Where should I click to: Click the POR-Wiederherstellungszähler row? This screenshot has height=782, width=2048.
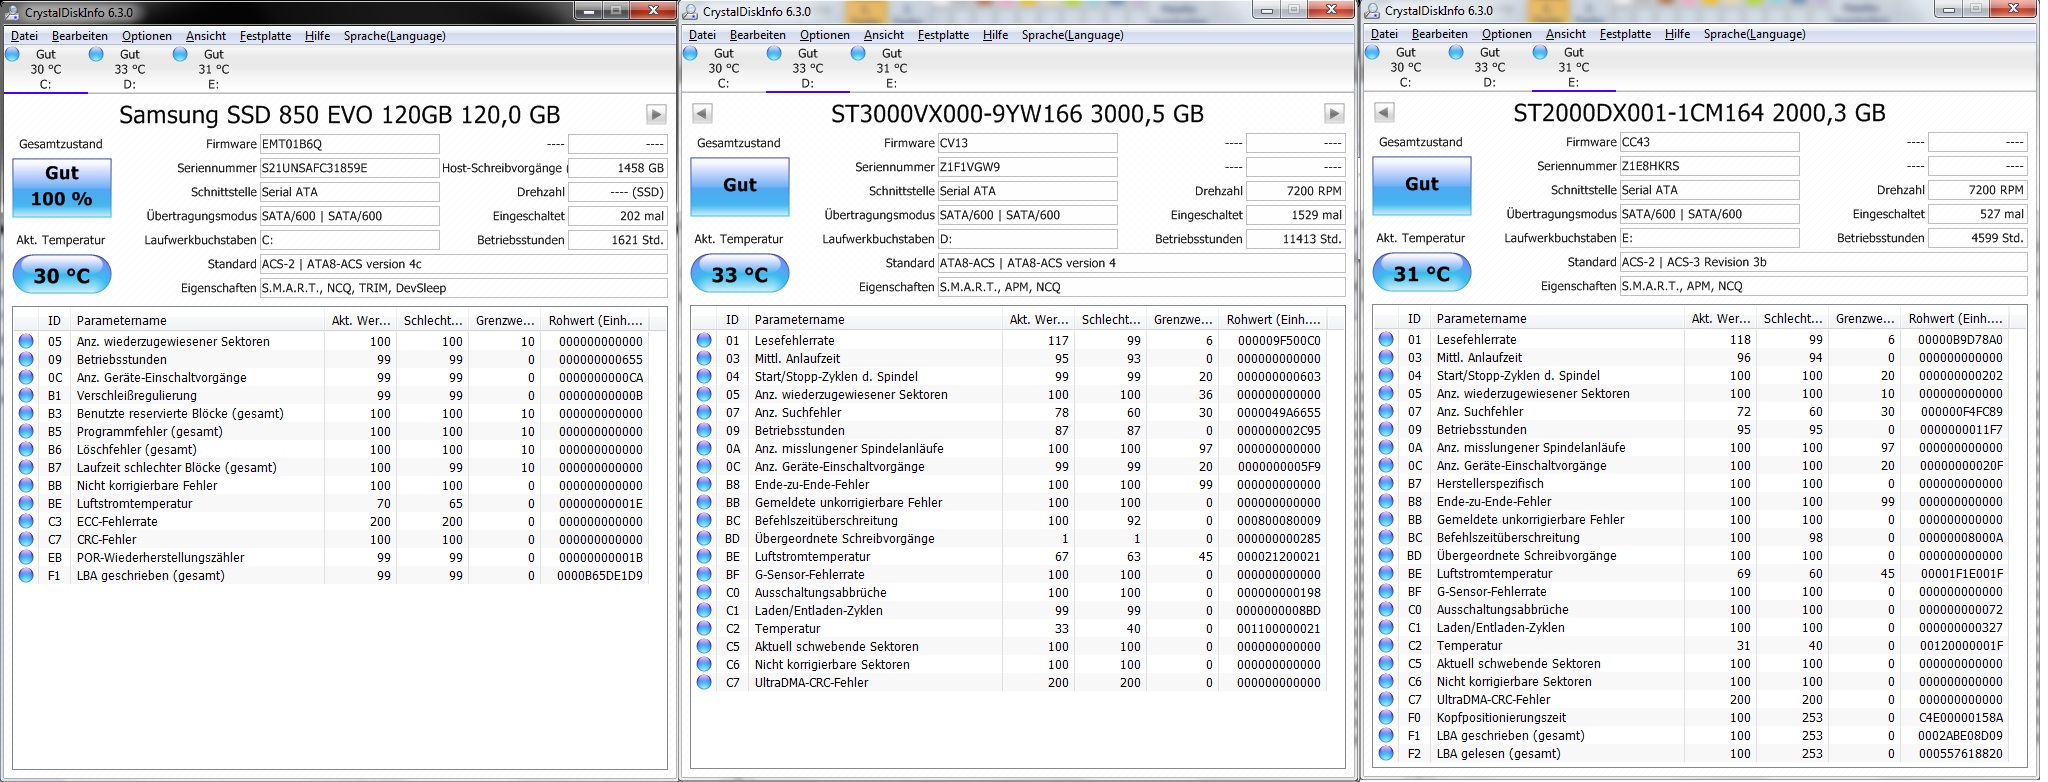pos(333,557)
